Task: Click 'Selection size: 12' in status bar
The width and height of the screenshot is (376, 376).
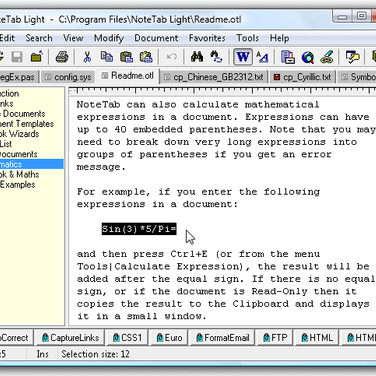Action: [x=95, y=354]
